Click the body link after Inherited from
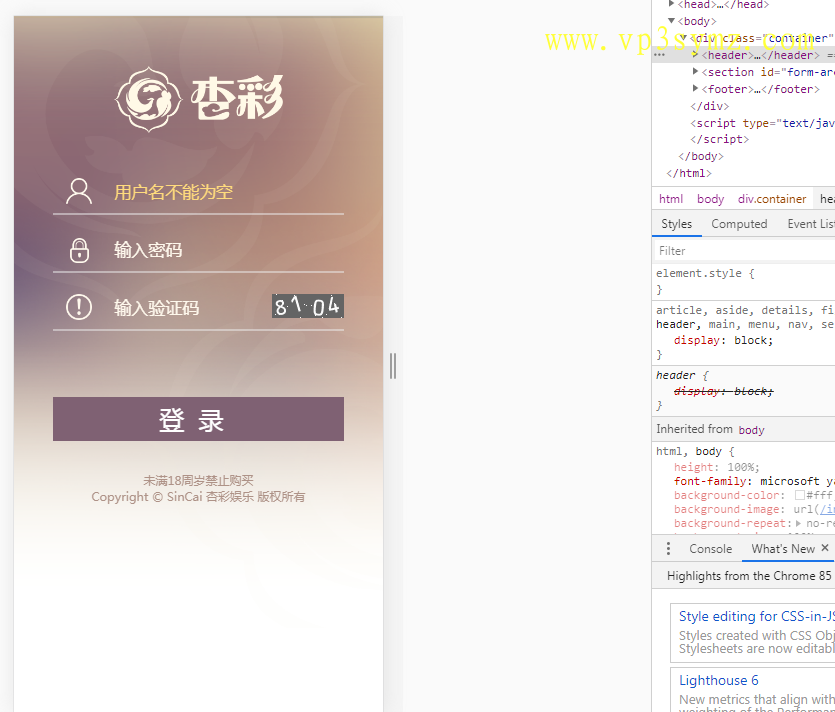 751,430
